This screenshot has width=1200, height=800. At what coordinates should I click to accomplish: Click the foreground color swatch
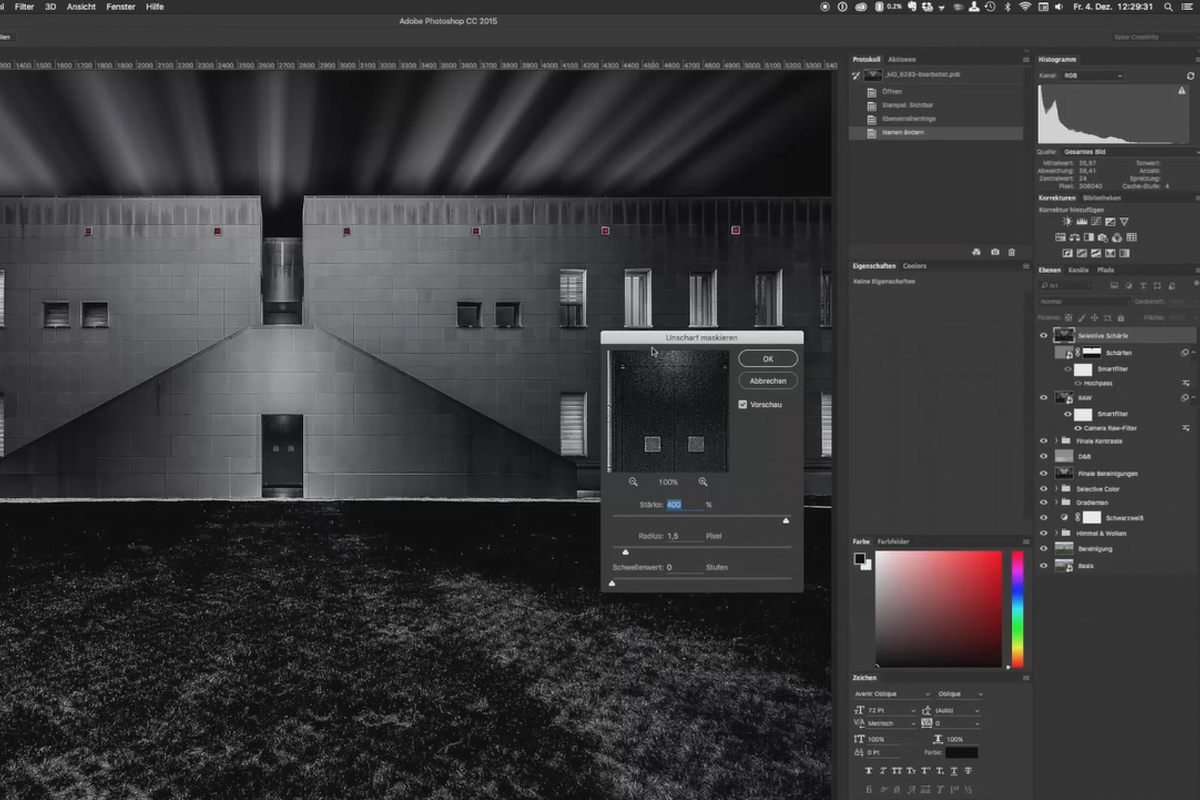(x=858, y=558)
